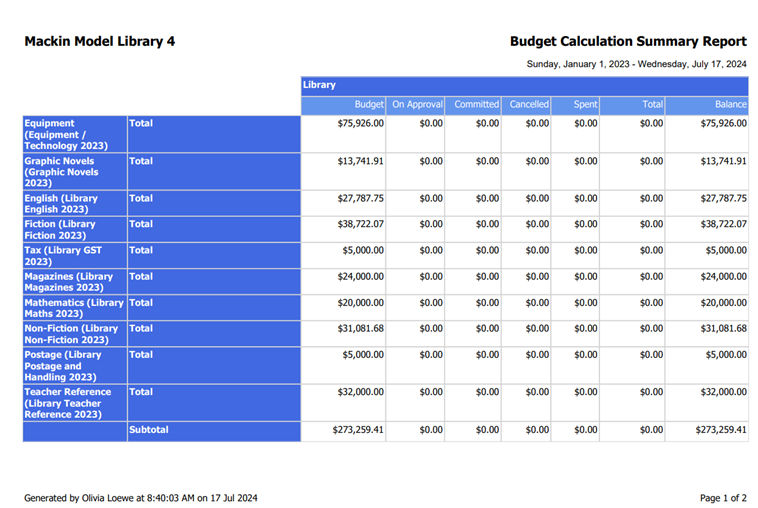Click Postage row Budget $5,000.00
This screenshot has height=508, width=758.
click(363, 355)
